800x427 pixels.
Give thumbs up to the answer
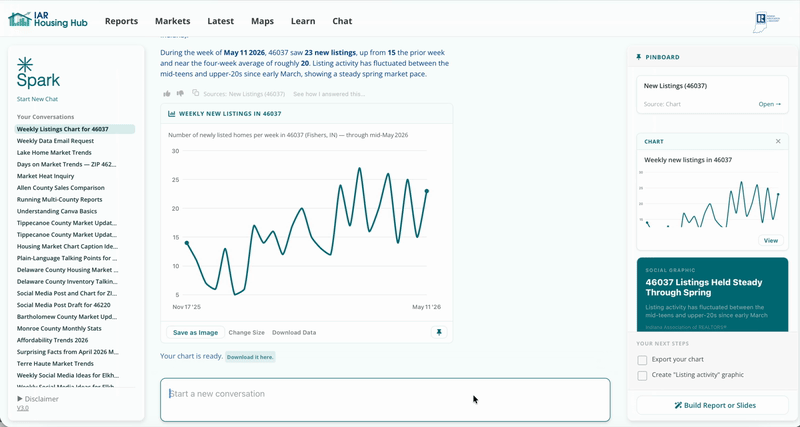(x=167, y=94)
